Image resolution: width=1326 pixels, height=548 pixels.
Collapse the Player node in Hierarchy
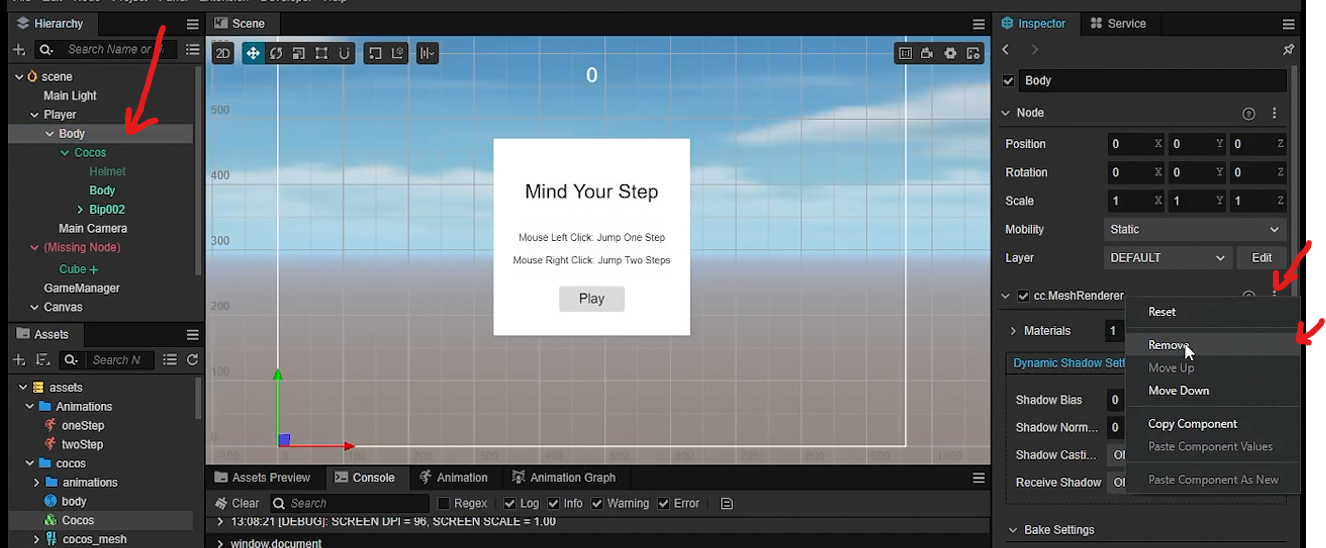[x=34, y=115]
